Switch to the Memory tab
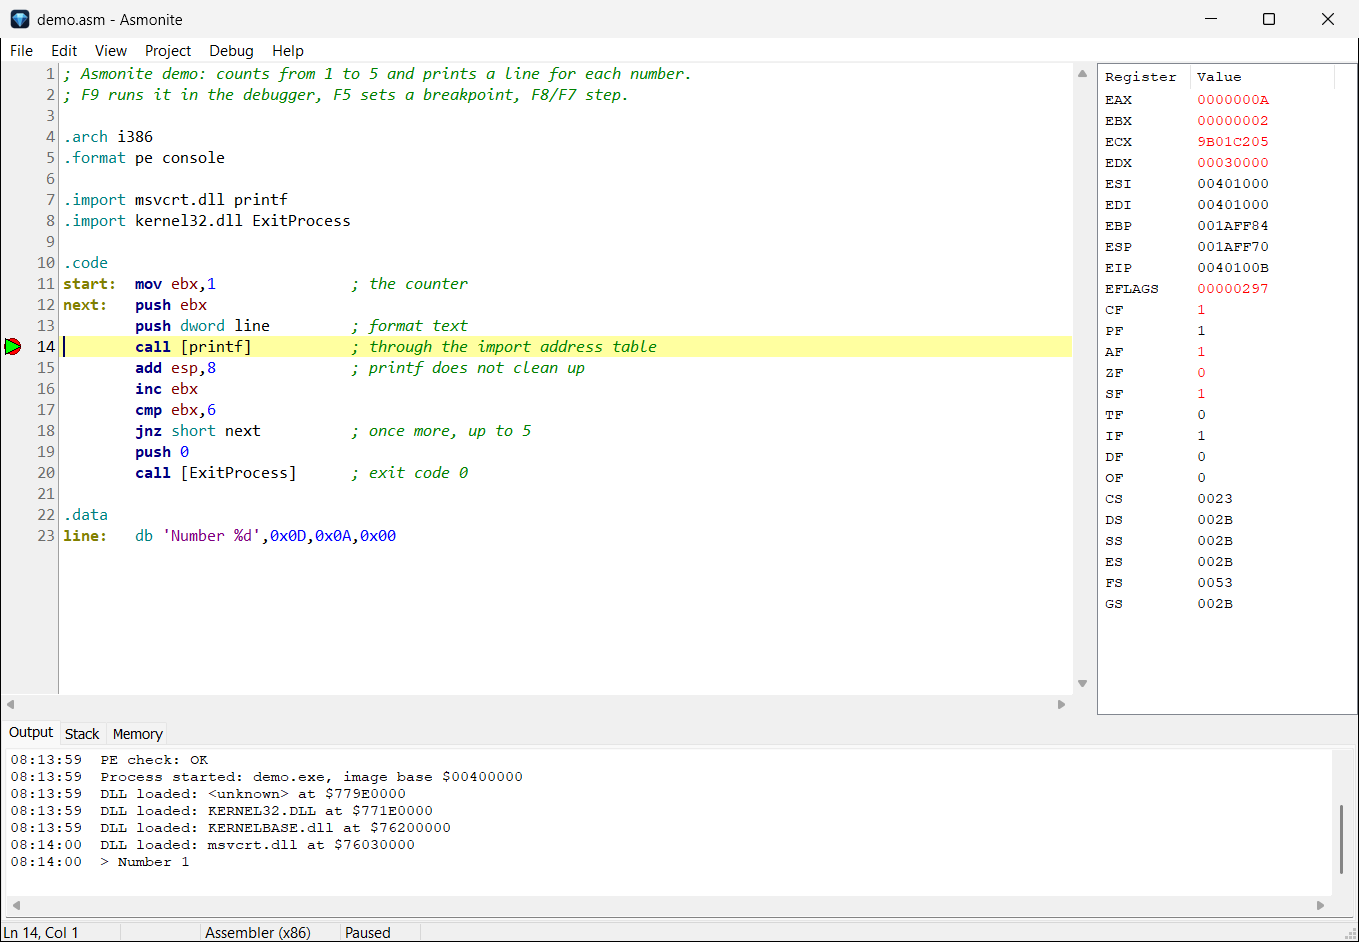The width and height of the screenshot is (1359, 942). [x=138, y=734]
